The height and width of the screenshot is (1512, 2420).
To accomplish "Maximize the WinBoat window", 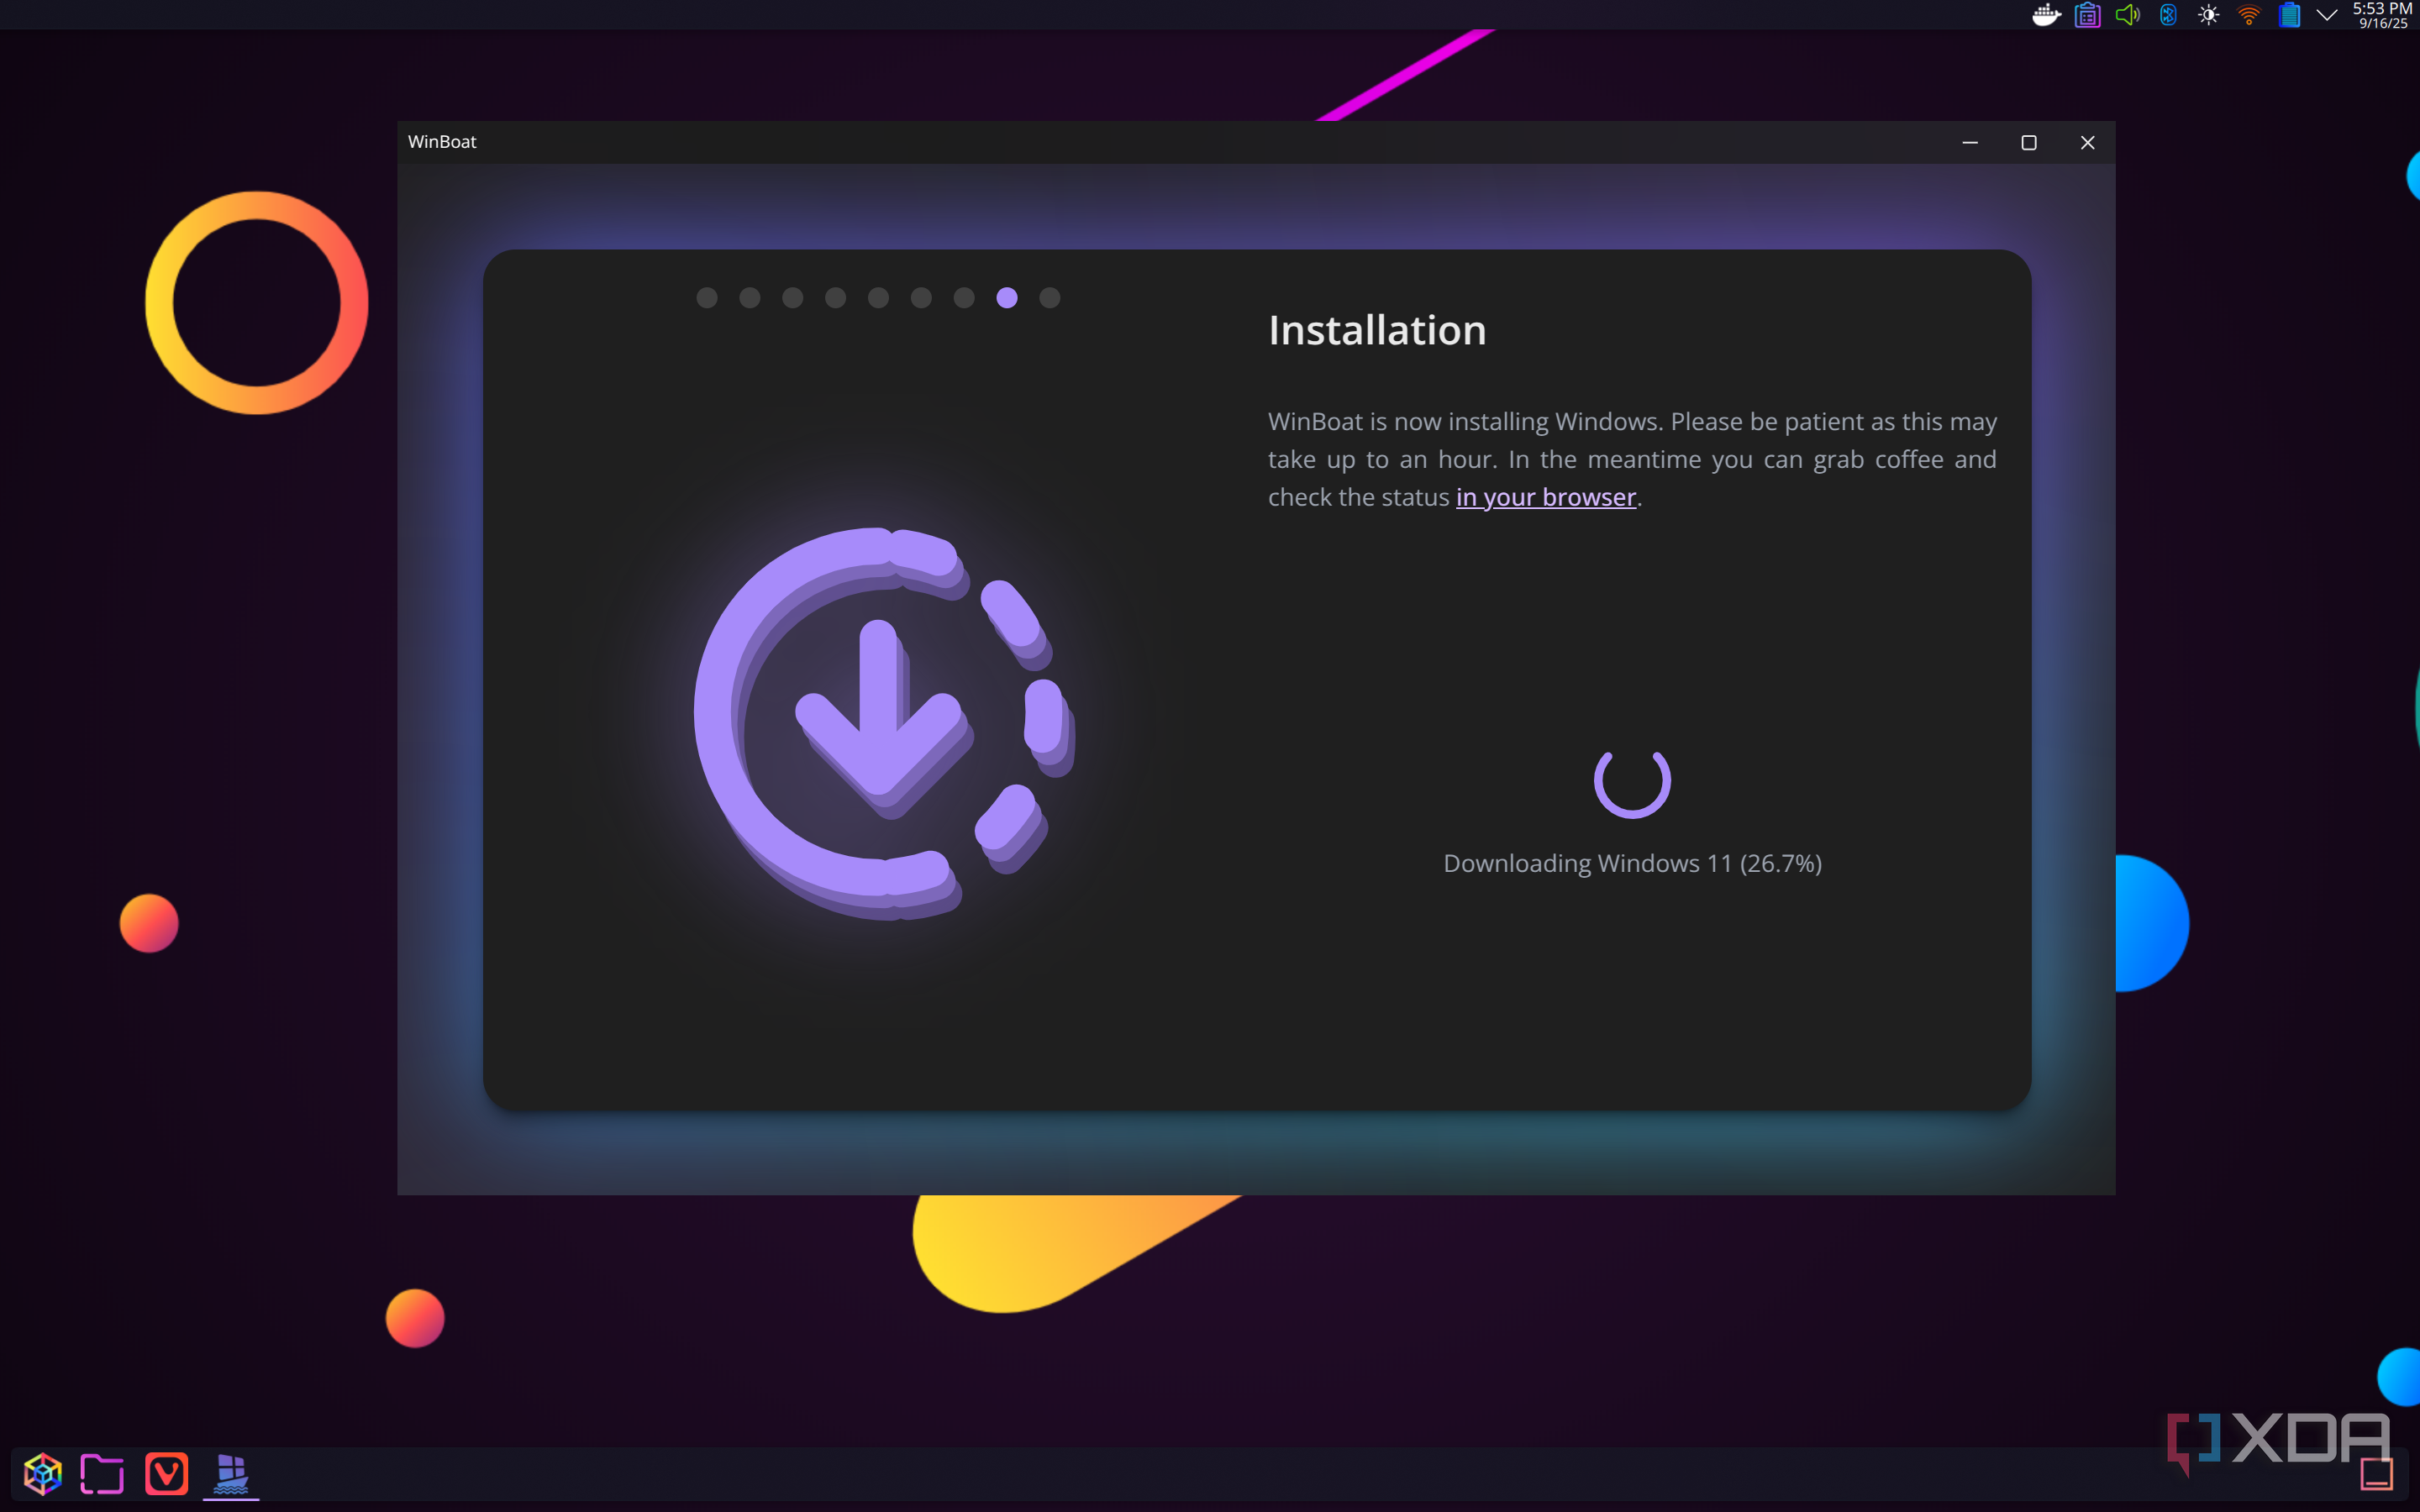I will coord(2029,142).
